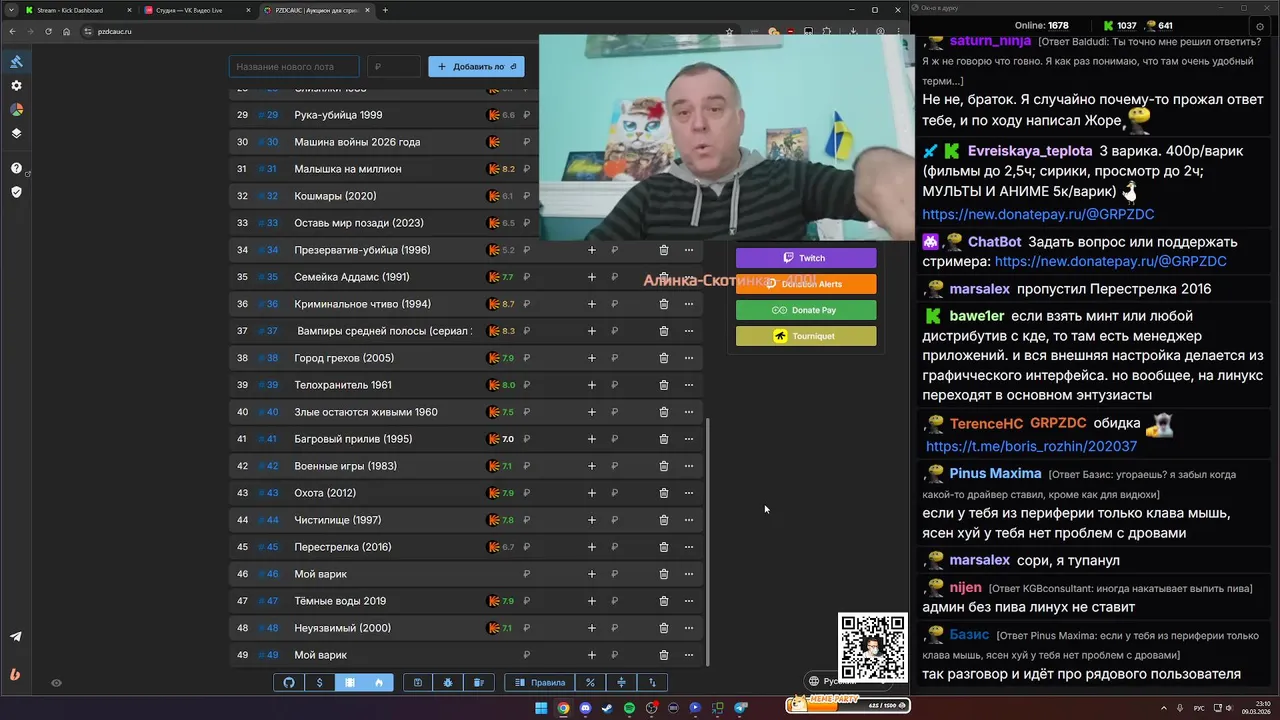Open Discord from the taskbar

tap(585, 708)
